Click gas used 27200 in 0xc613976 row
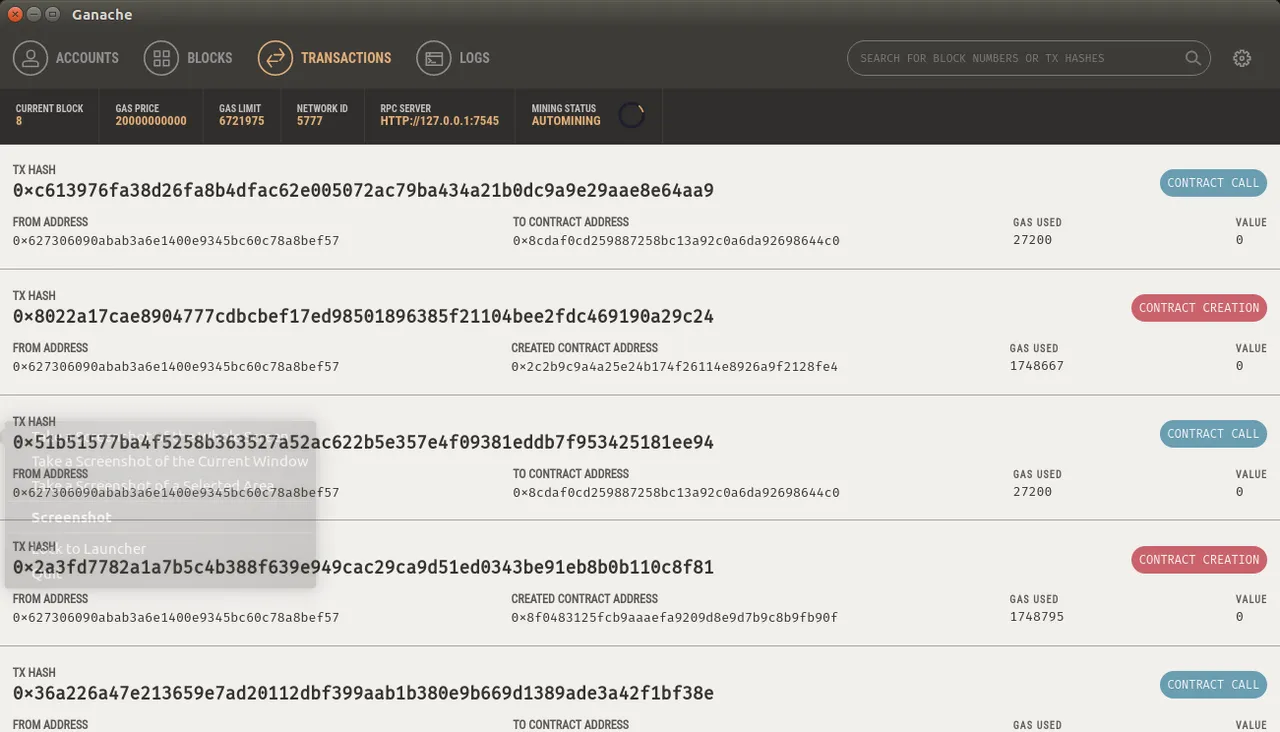1280x732 pixels. coord(1033,240)
